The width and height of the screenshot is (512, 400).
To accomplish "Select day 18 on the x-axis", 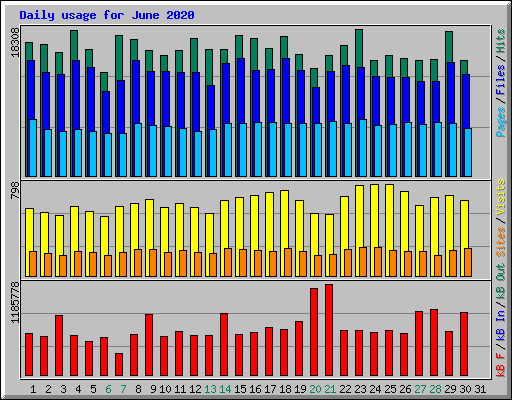I will (x=285, y=389).
